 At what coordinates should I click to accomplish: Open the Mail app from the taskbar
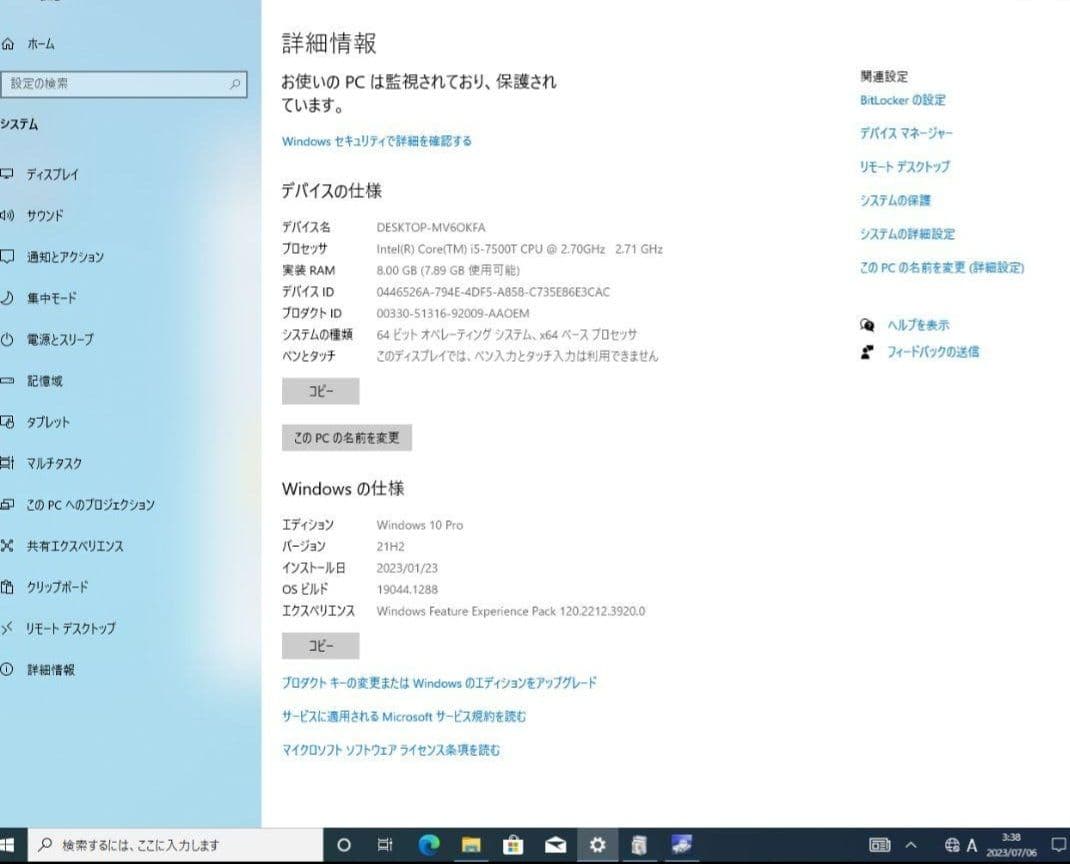[x=554, y=844]
